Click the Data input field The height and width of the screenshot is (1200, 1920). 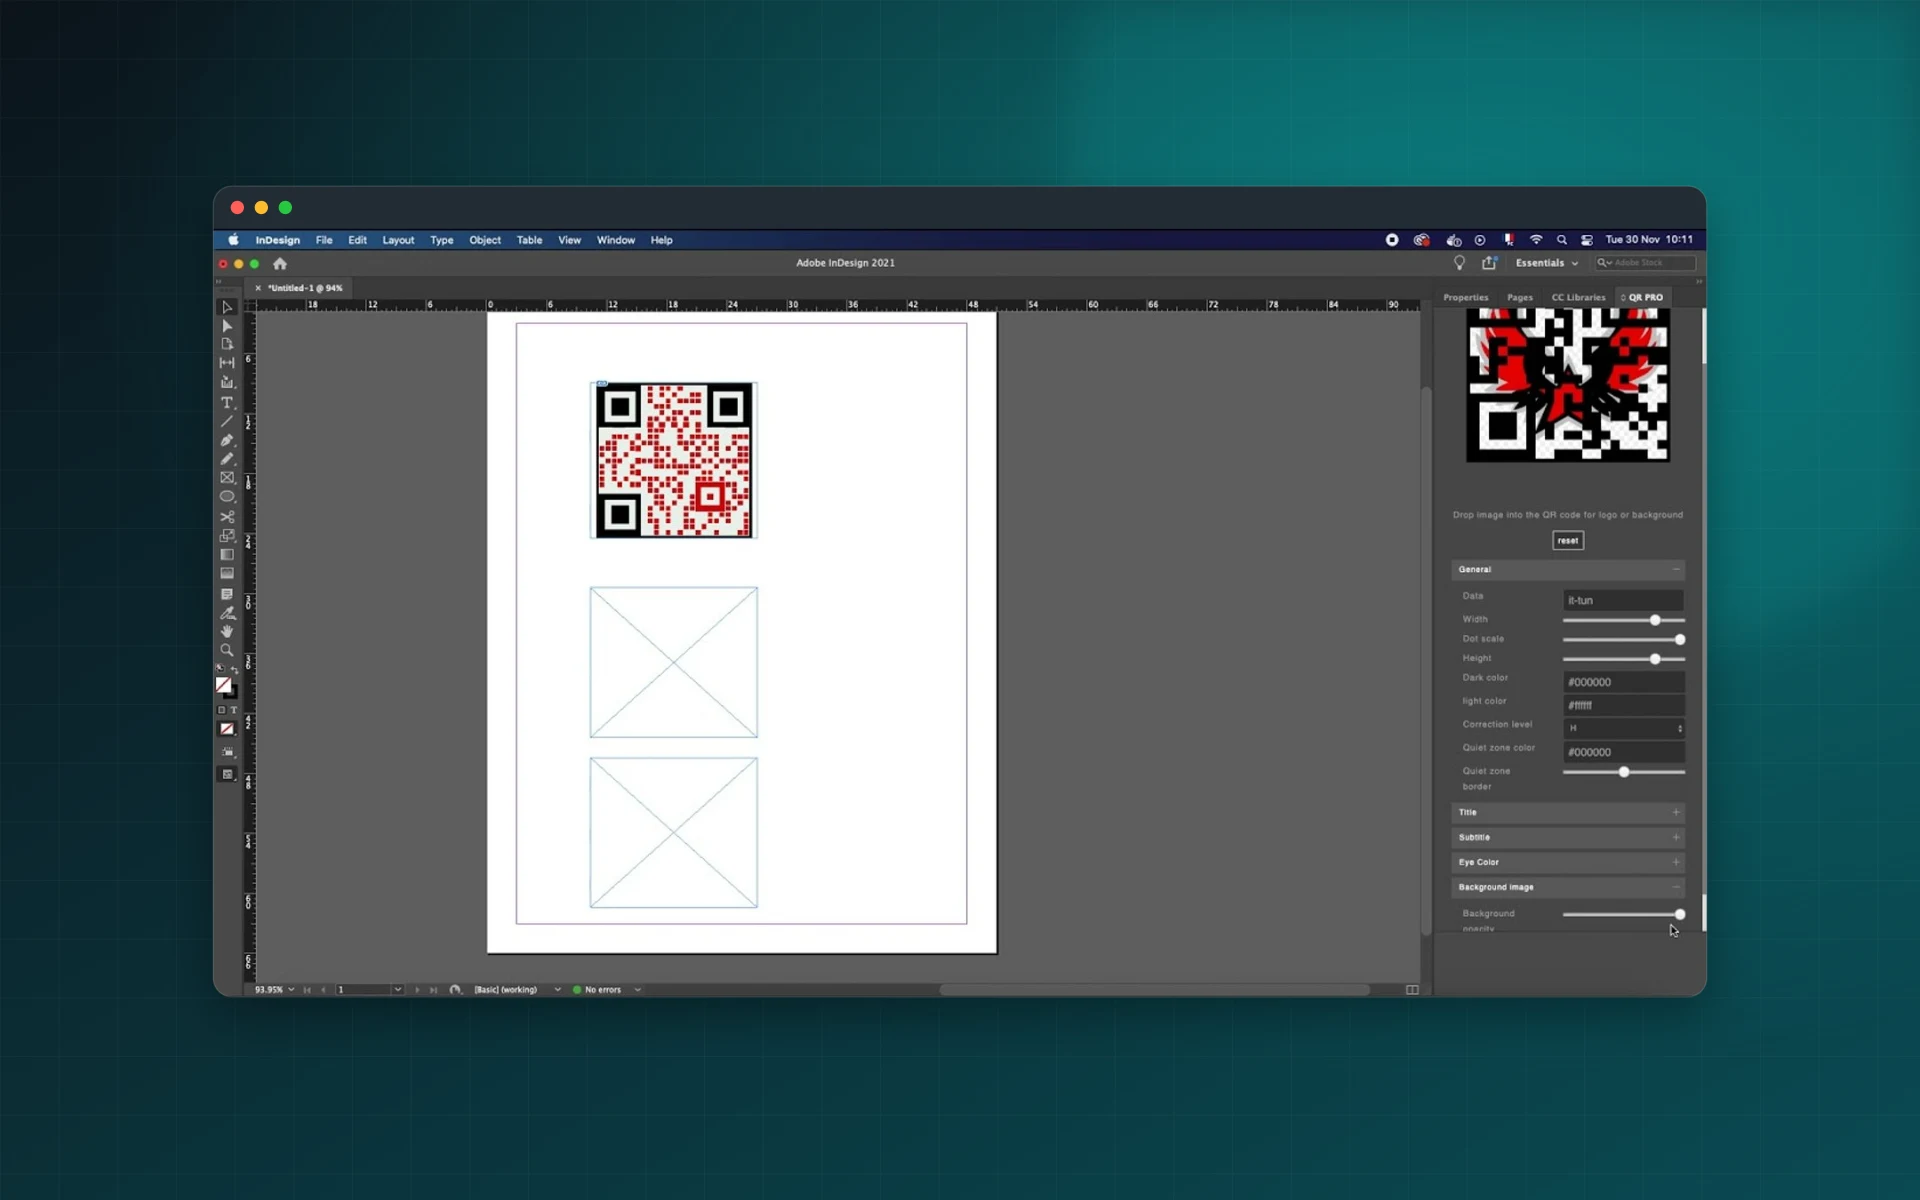[x=1623, y=600]
